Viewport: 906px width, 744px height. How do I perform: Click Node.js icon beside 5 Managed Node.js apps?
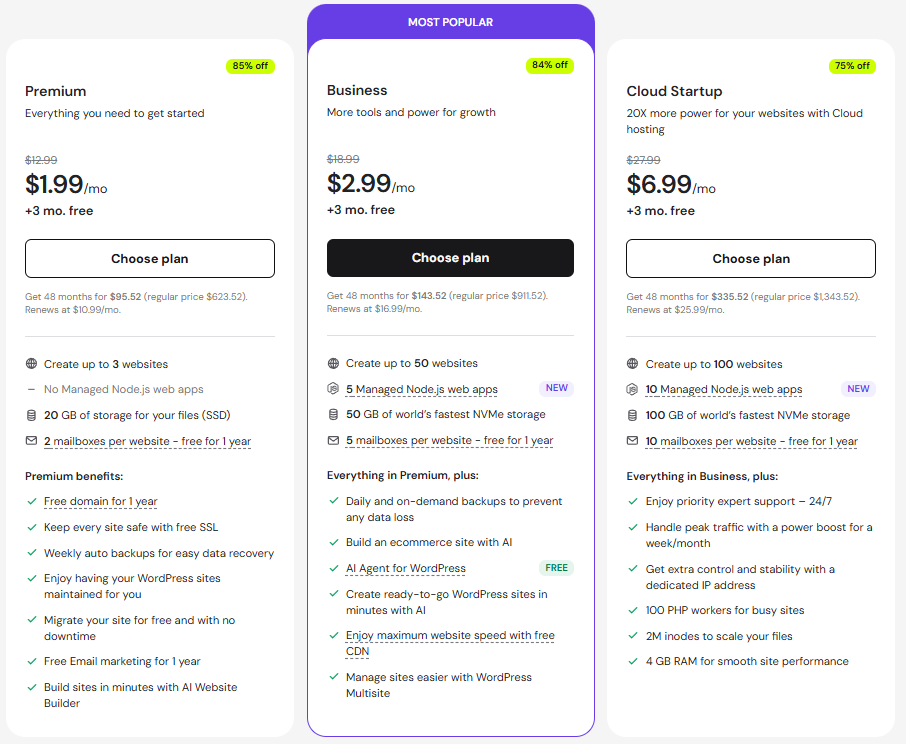[333, 389]
